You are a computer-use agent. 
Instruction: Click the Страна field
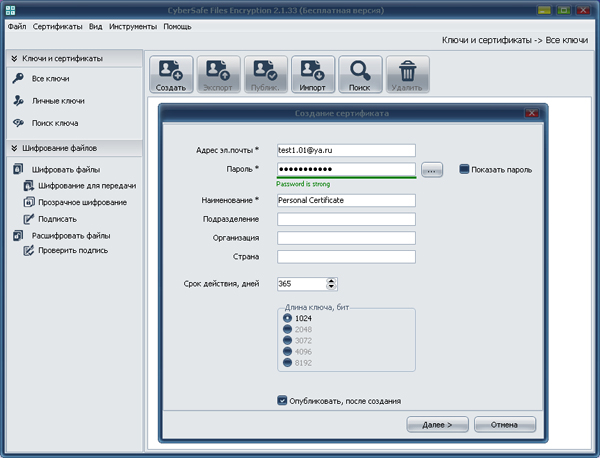point(346,257)
